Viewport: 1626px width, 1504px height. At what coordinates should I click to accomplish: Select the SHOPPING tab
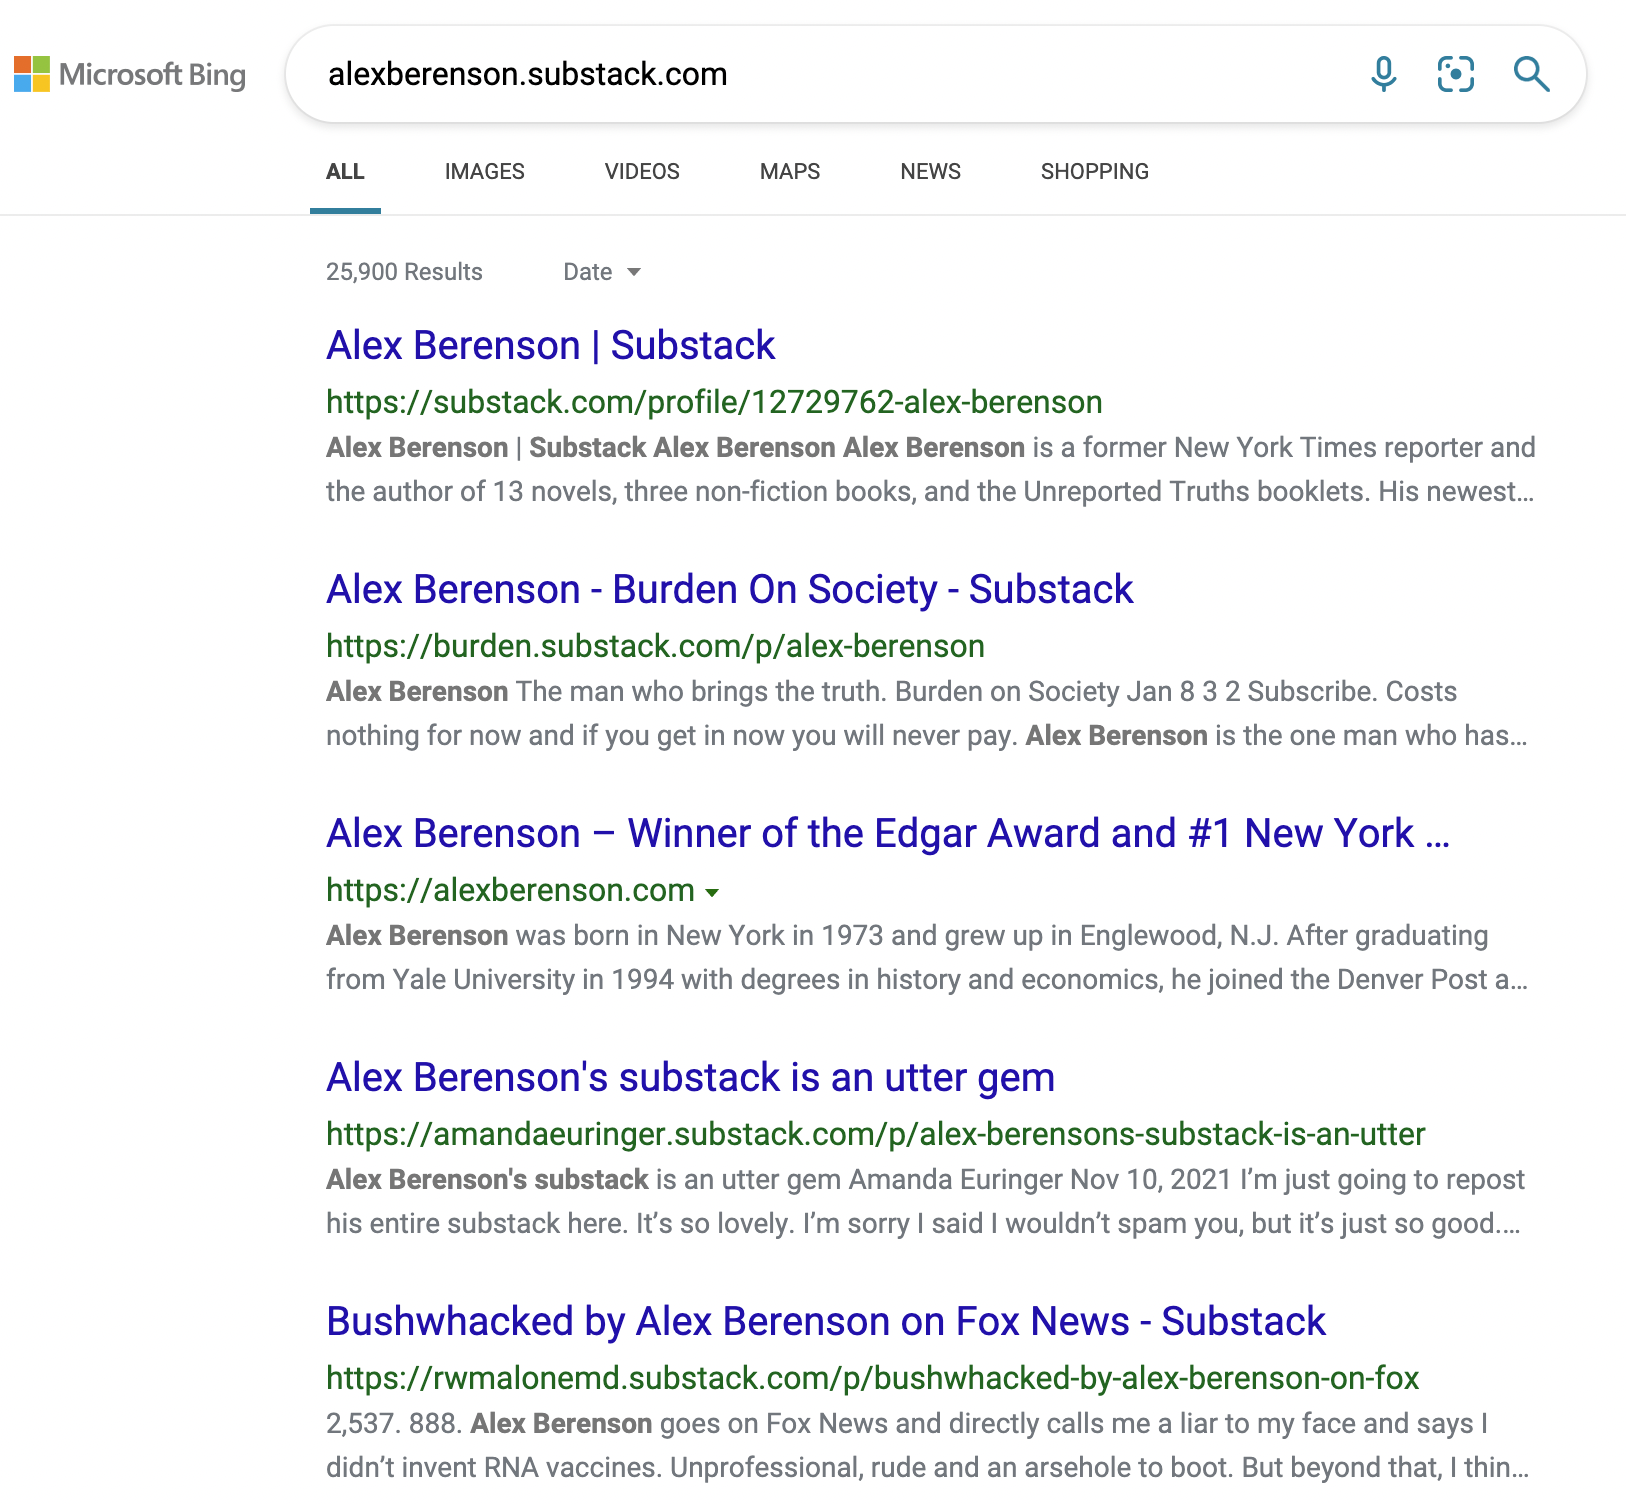click(1095, 172)
